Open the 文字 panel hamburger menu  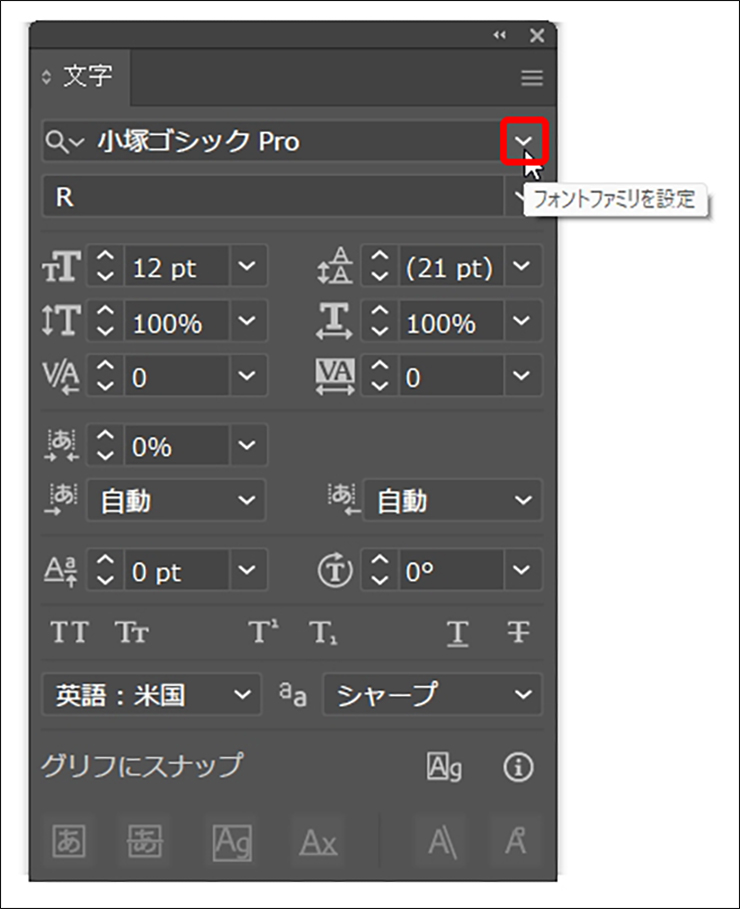coord(531,78)
